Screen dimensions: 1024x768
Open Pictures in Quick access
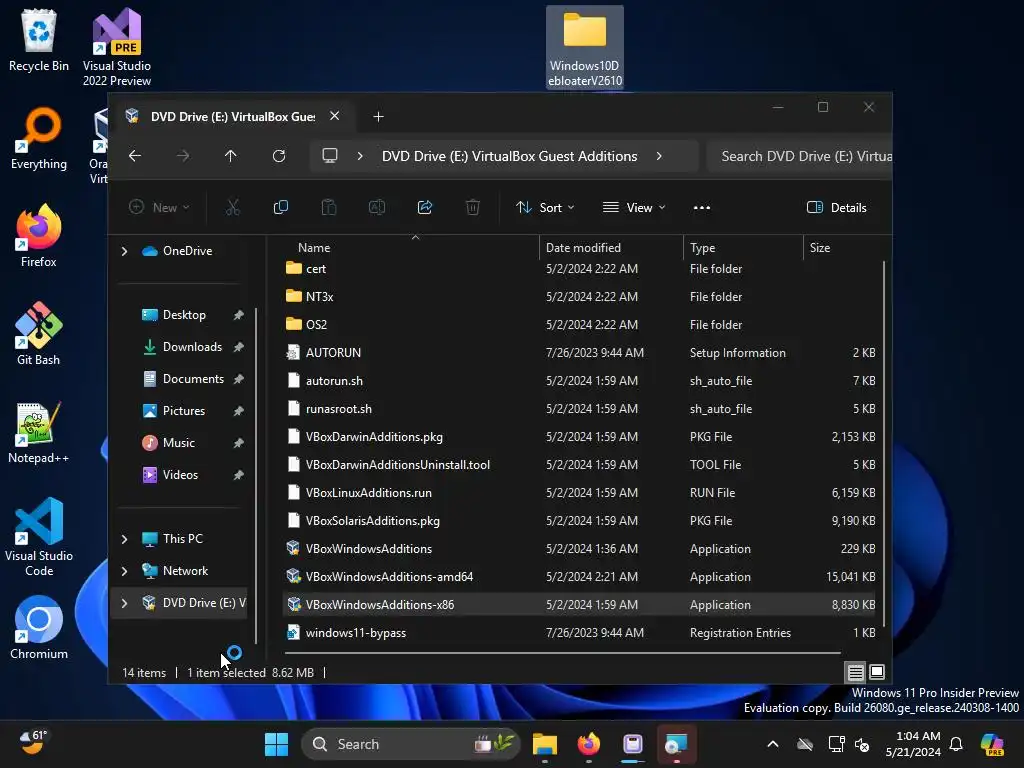pyautogui.click(x=184, y=411)
